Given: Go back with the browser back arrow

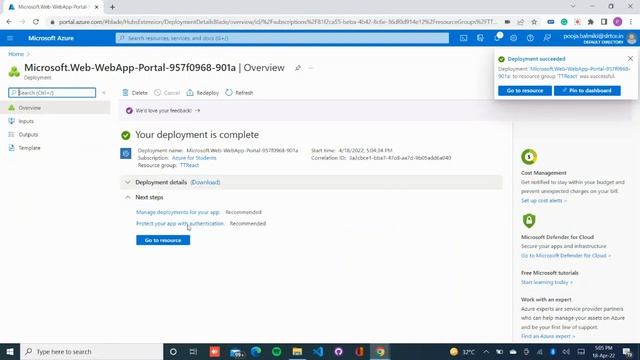Looking at the screenshot, I should click(x=9, y=22).
